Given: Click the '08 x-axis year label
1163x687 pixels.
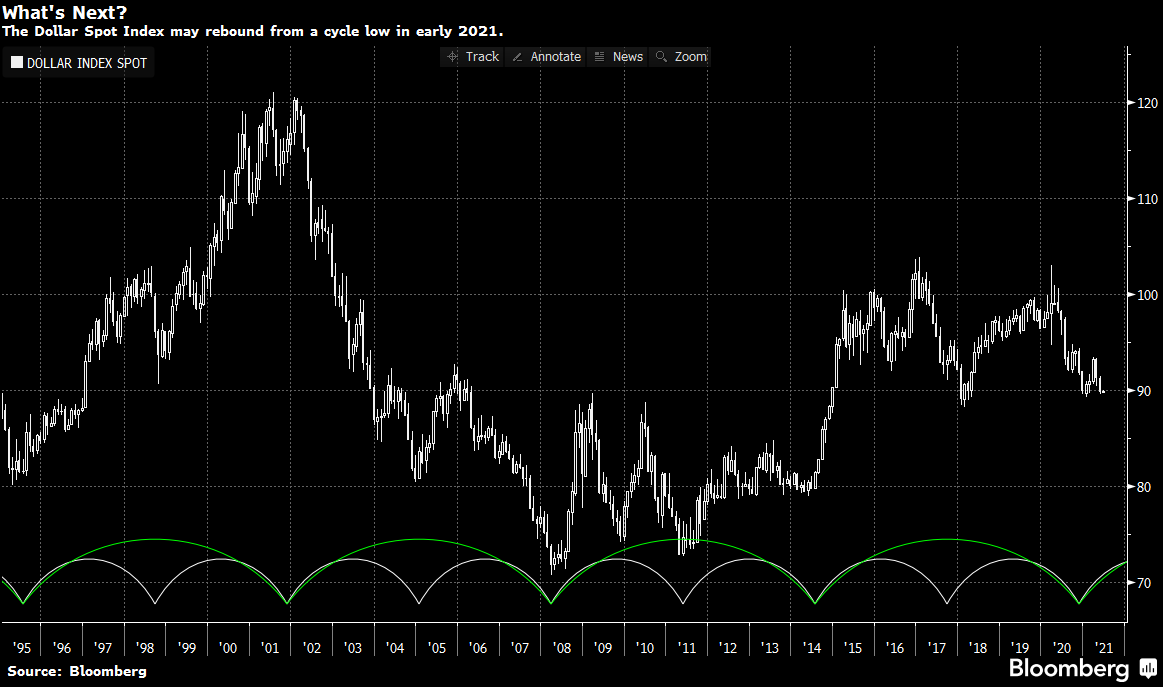Looking at the screenshot, I should point(561,648).
